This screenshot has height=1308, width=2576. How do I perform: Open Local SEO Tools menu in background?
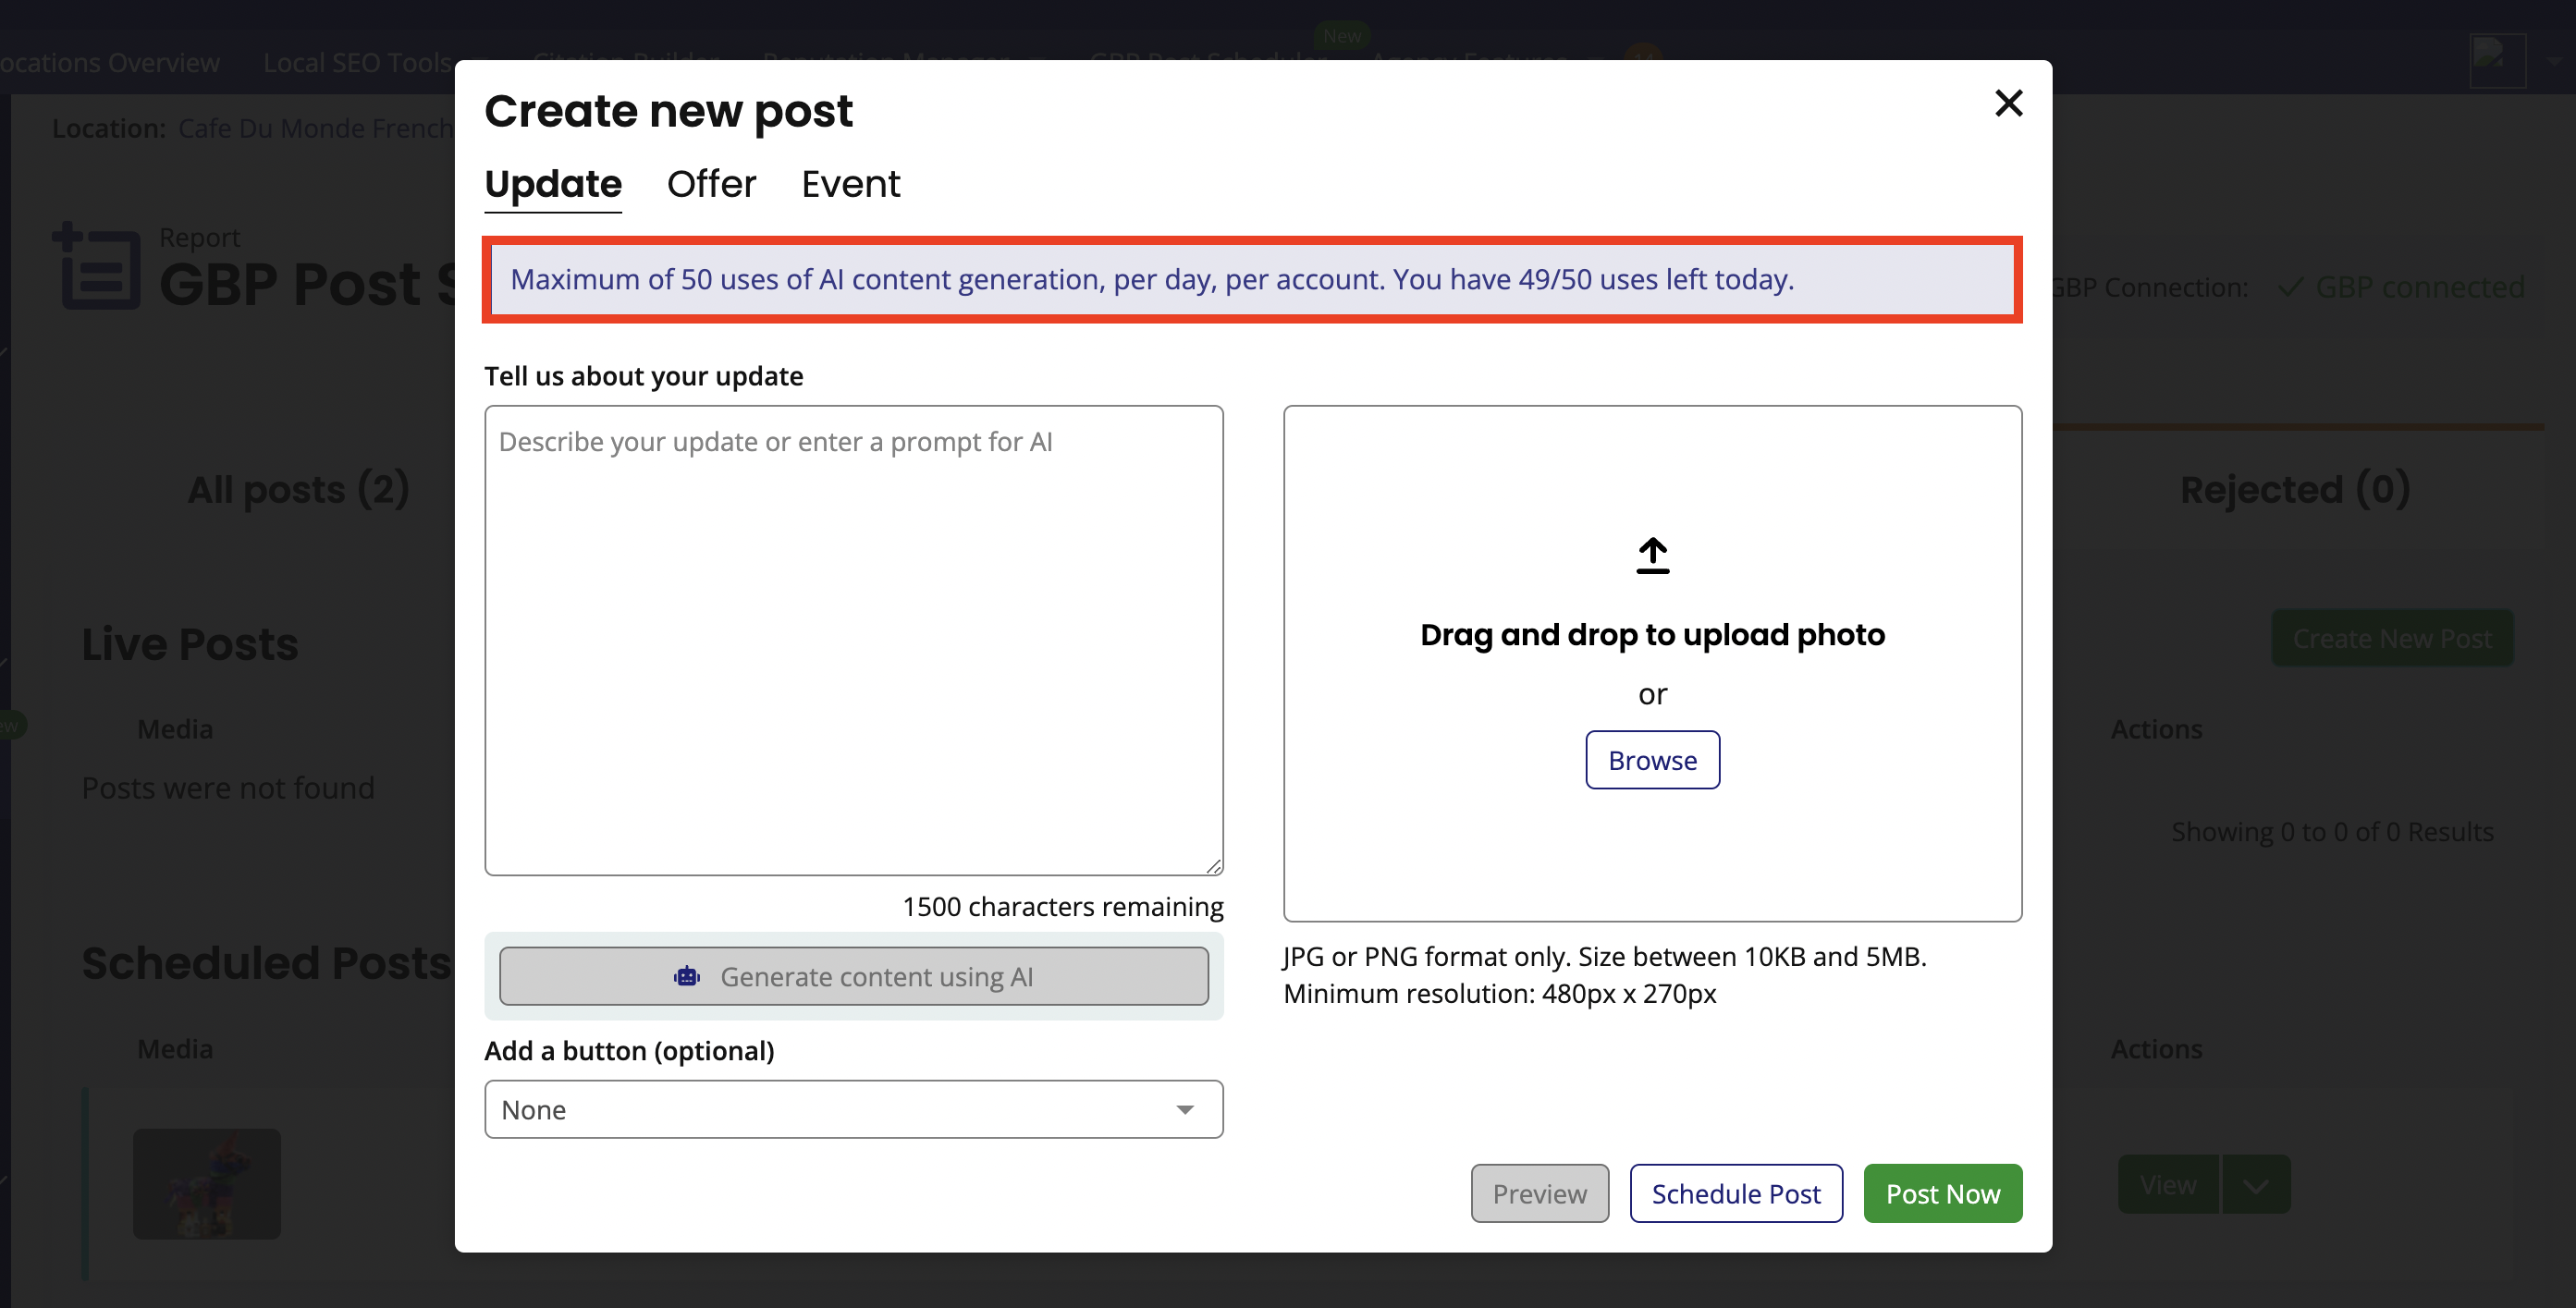[358, 62]
